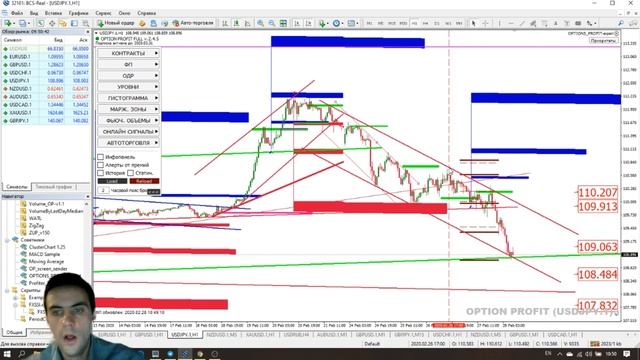This screenshot has height=360, width=640.
Task: Switch chart to candlesticks icon
Action: (x=236, y=23)
